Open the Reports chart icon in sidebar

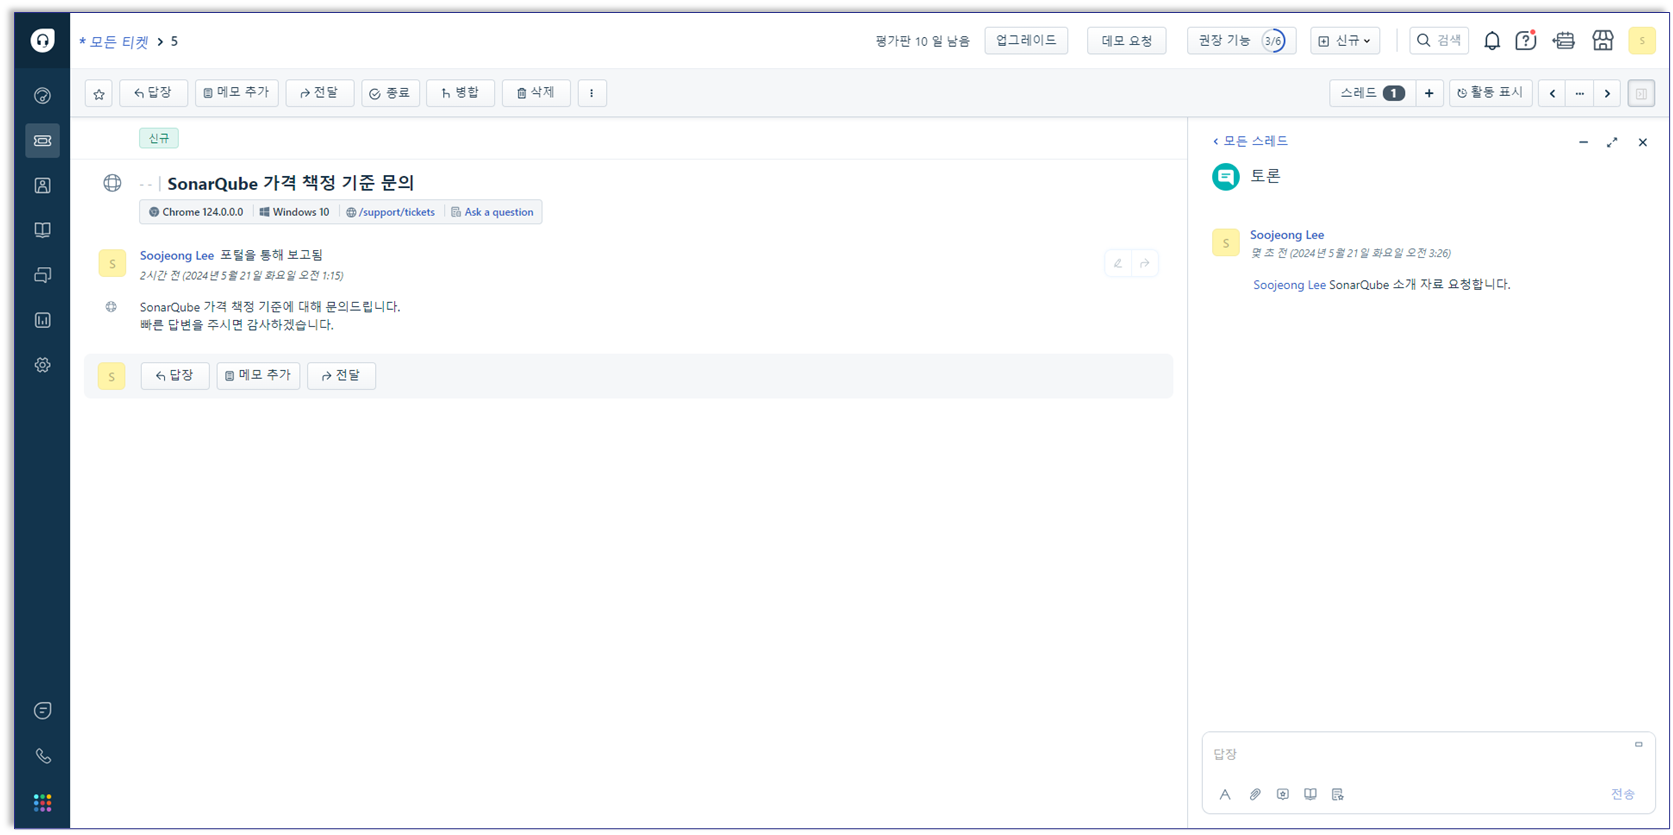point(42,321)
